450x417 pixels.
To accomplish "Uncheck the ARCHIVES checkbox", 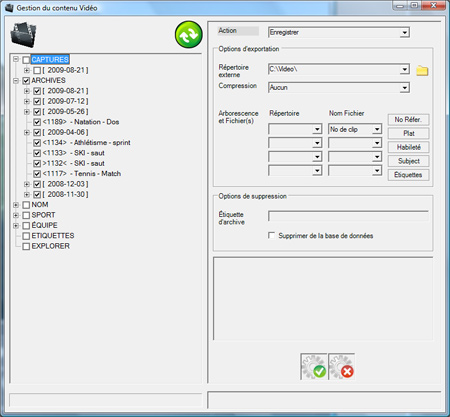I will 26,81.
